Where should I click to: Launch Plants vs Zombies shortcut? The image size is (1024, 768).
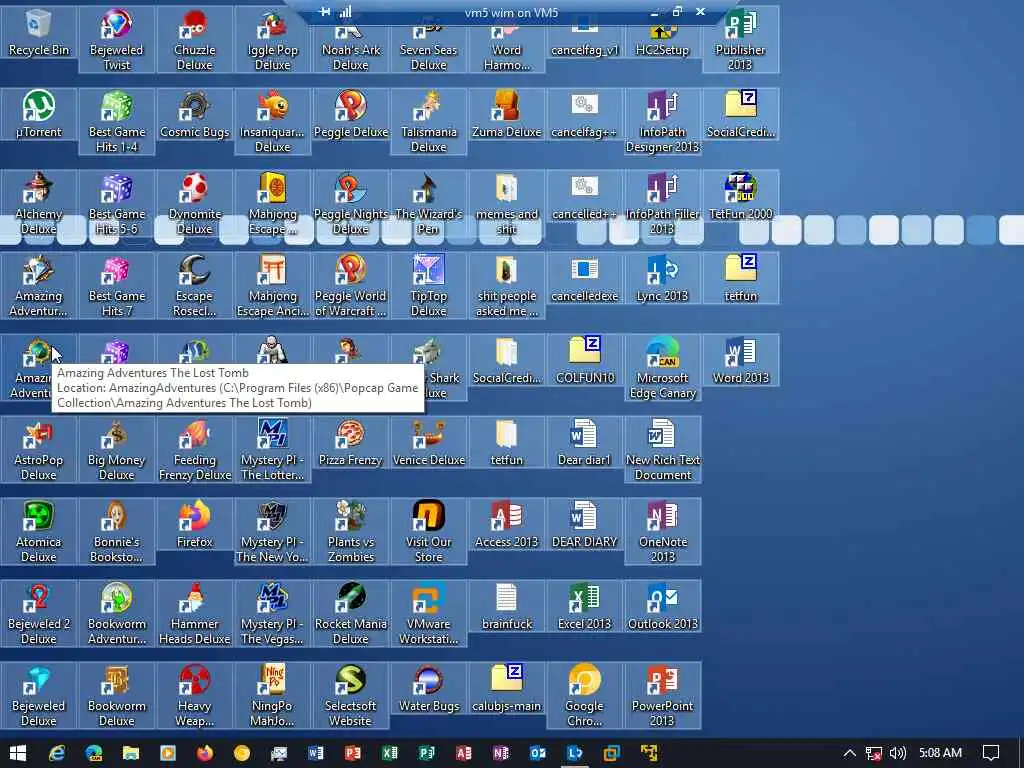pos(351,532)
